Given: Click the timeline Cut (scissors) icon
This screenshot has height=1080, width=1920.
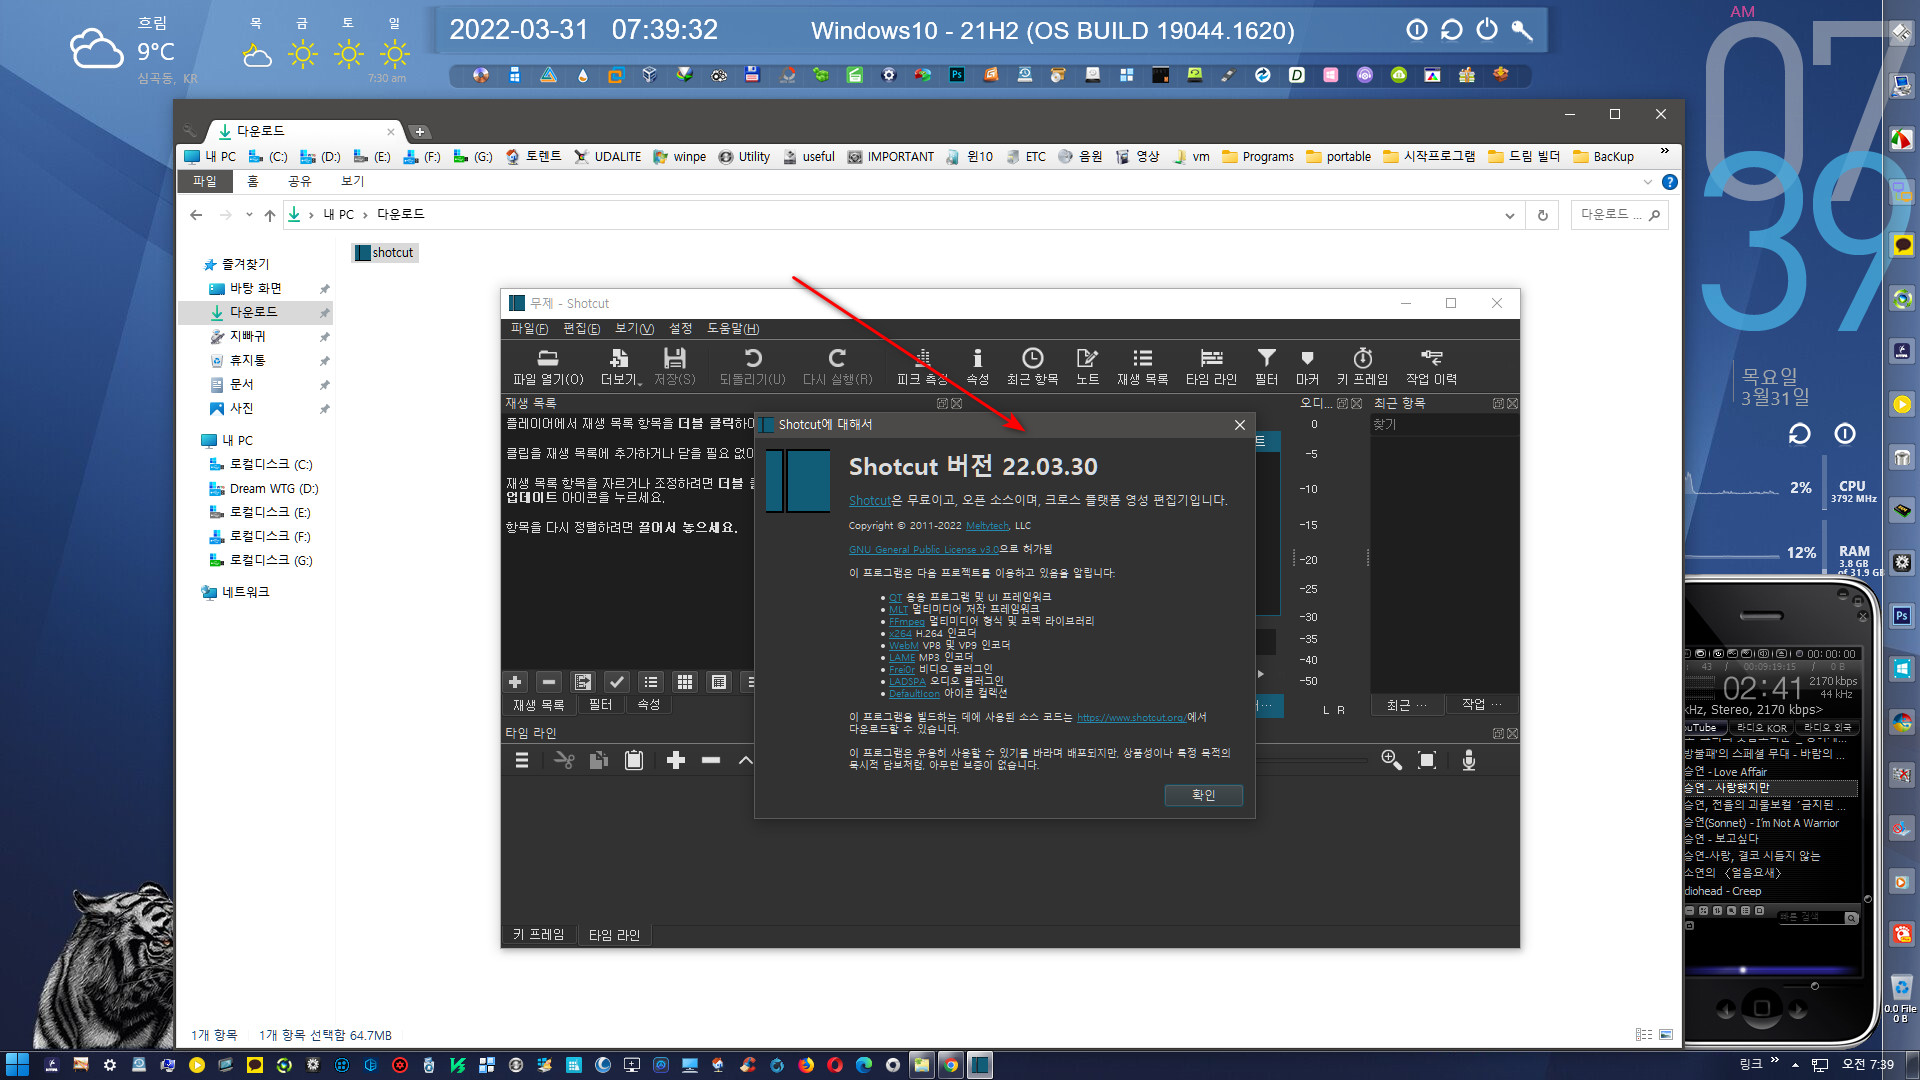Looking at the screenshot, I should pyautogui.click(x=564, y=761).
